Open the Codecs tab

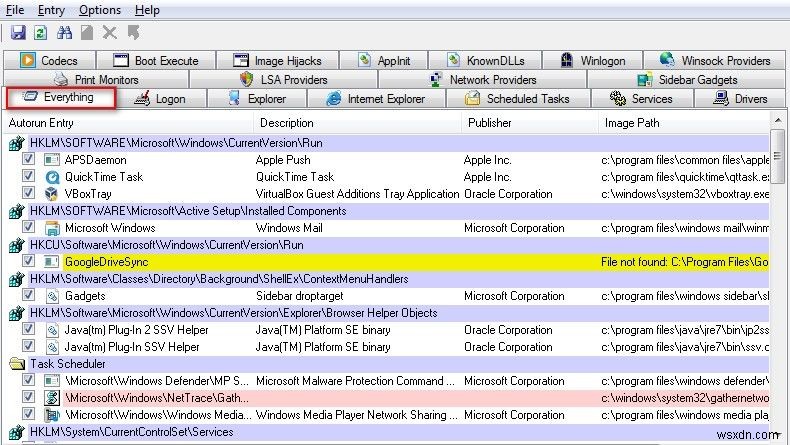(49, 60)
